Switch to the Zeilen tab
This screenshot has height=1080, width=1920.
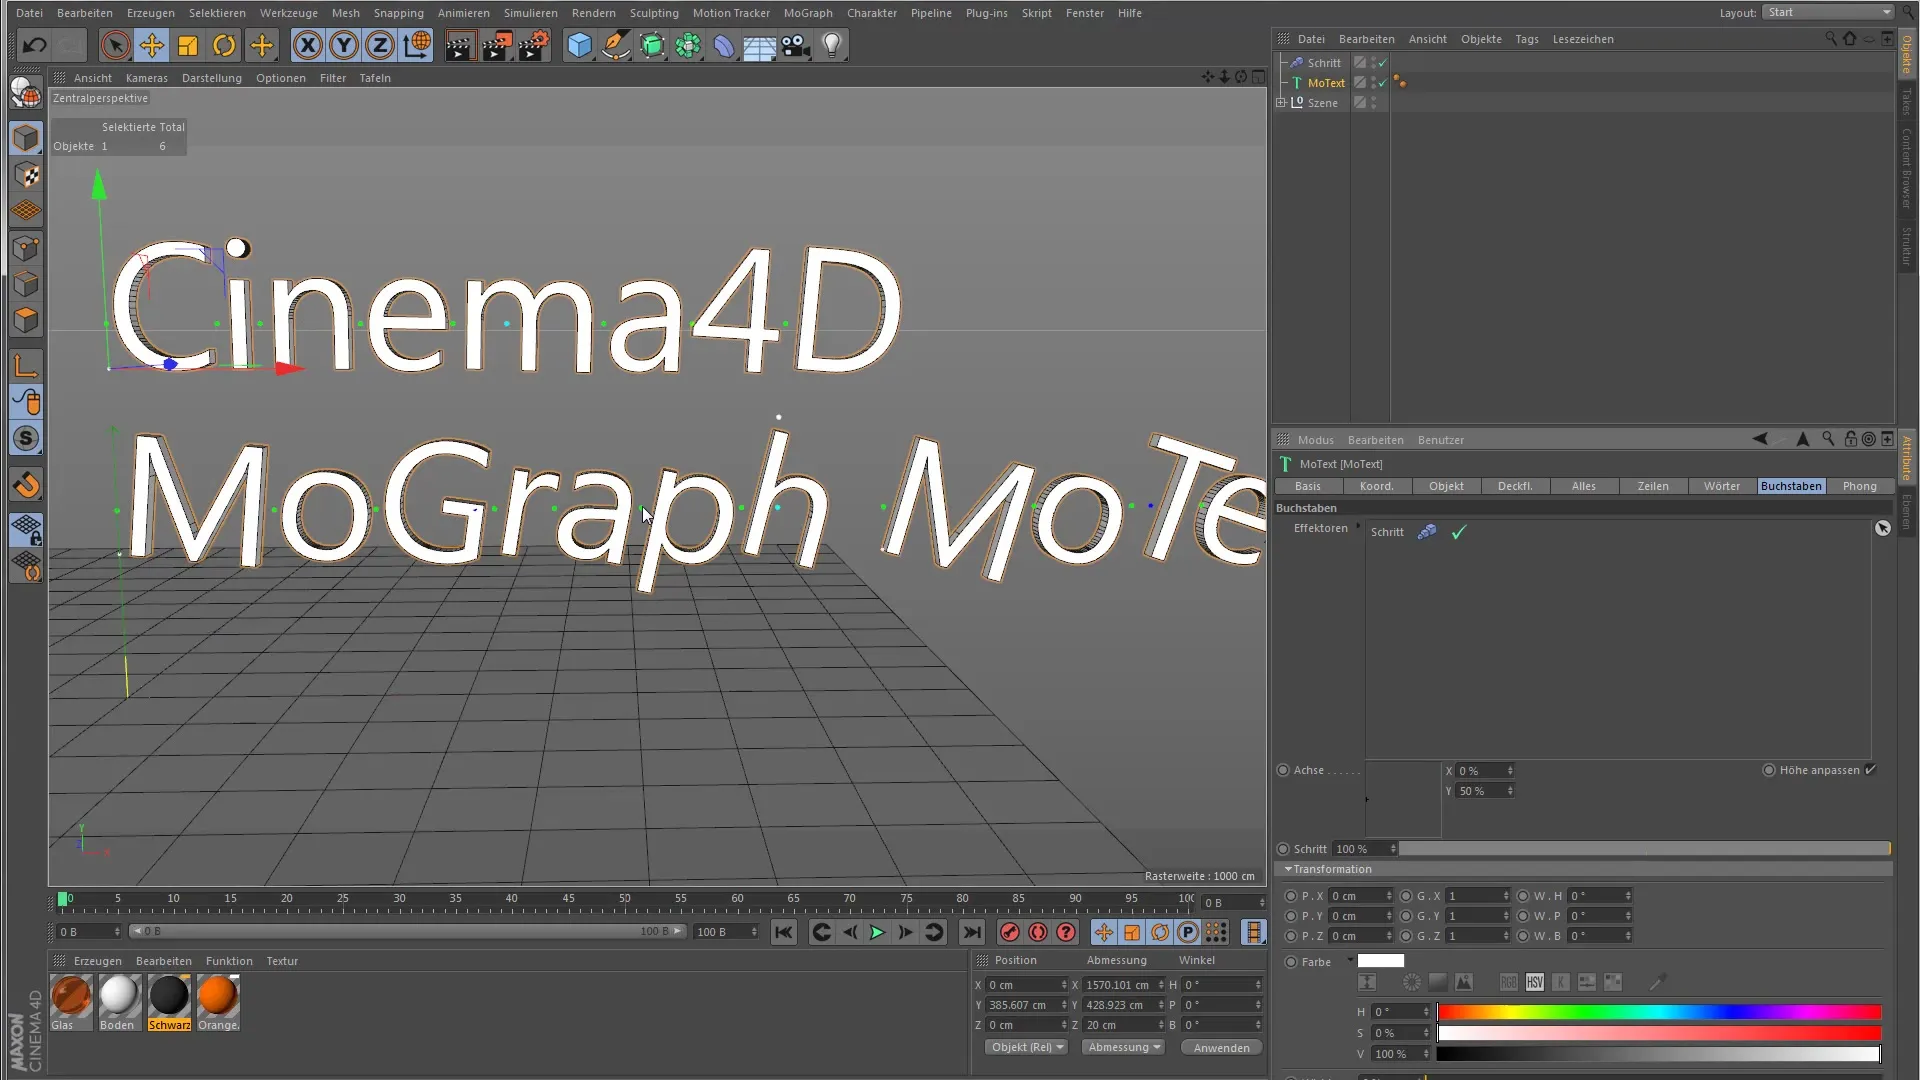(x=1653, y=486)
